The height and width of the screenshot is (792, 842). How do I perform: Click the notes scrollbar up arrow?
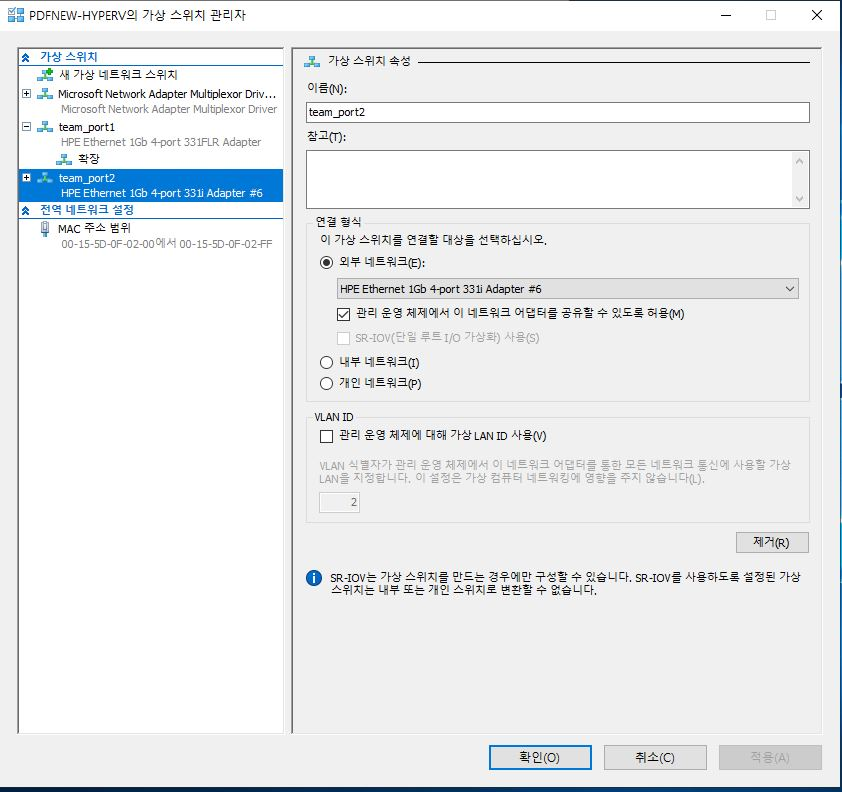[800, 161]
